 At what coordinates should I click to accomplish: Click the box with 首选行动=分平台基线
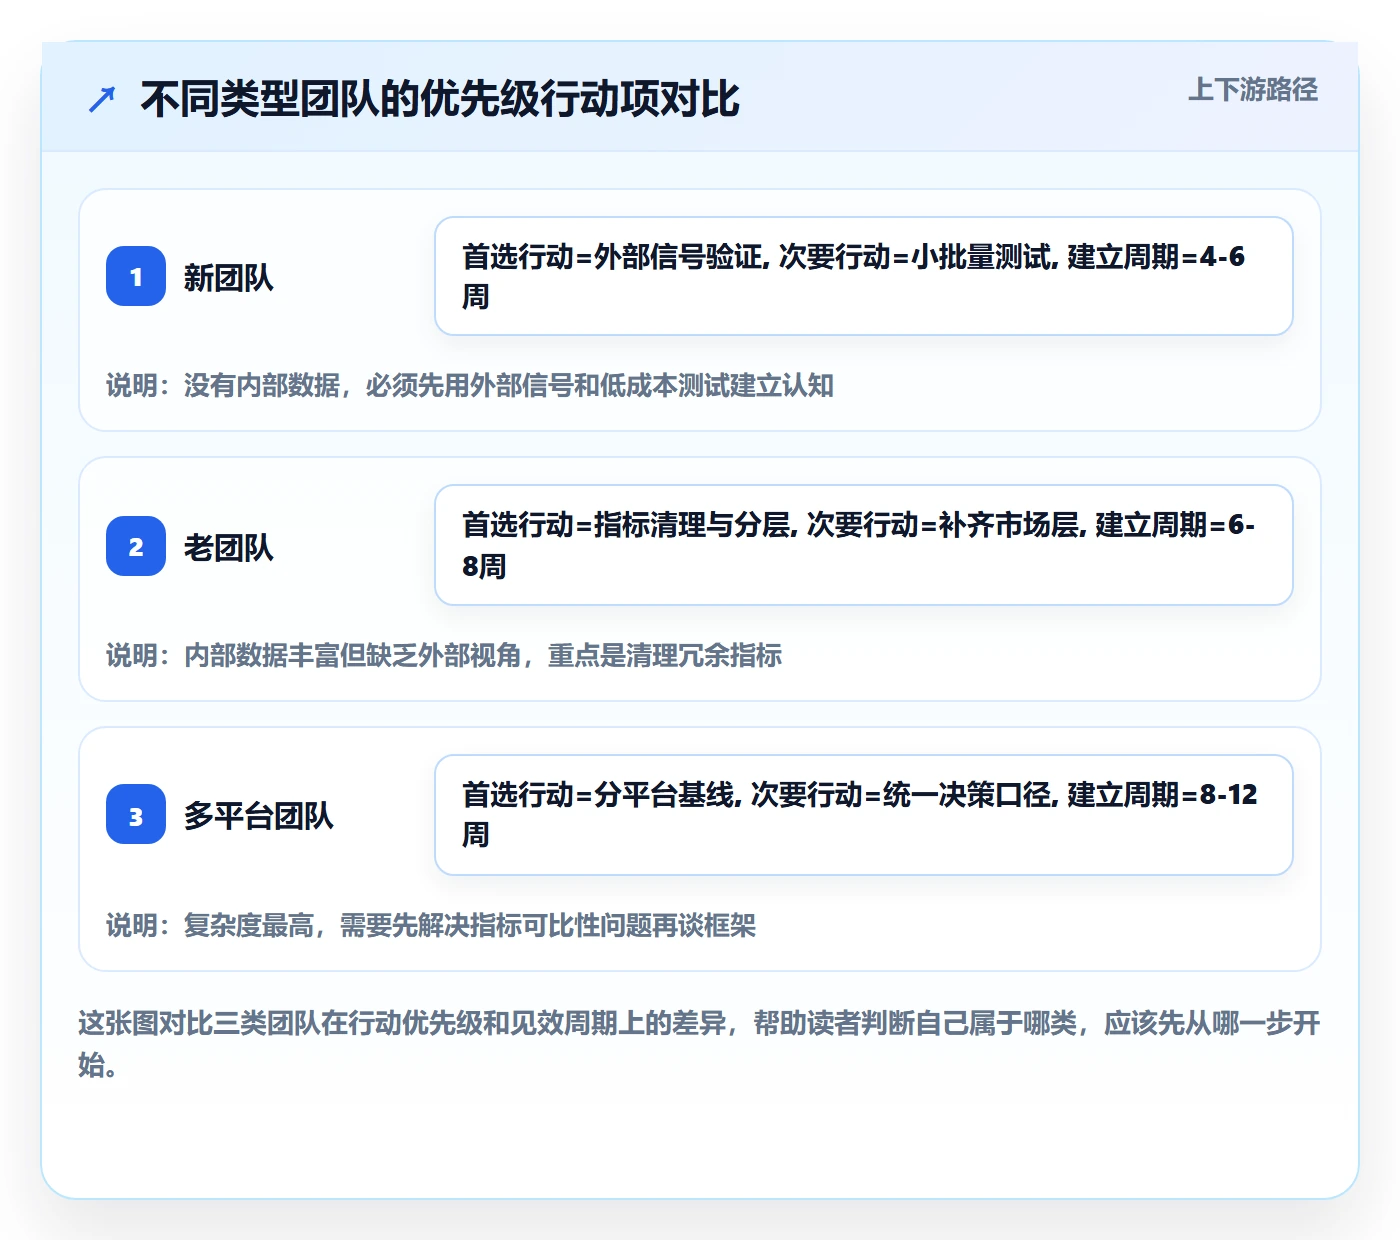[x=864, y=815]
